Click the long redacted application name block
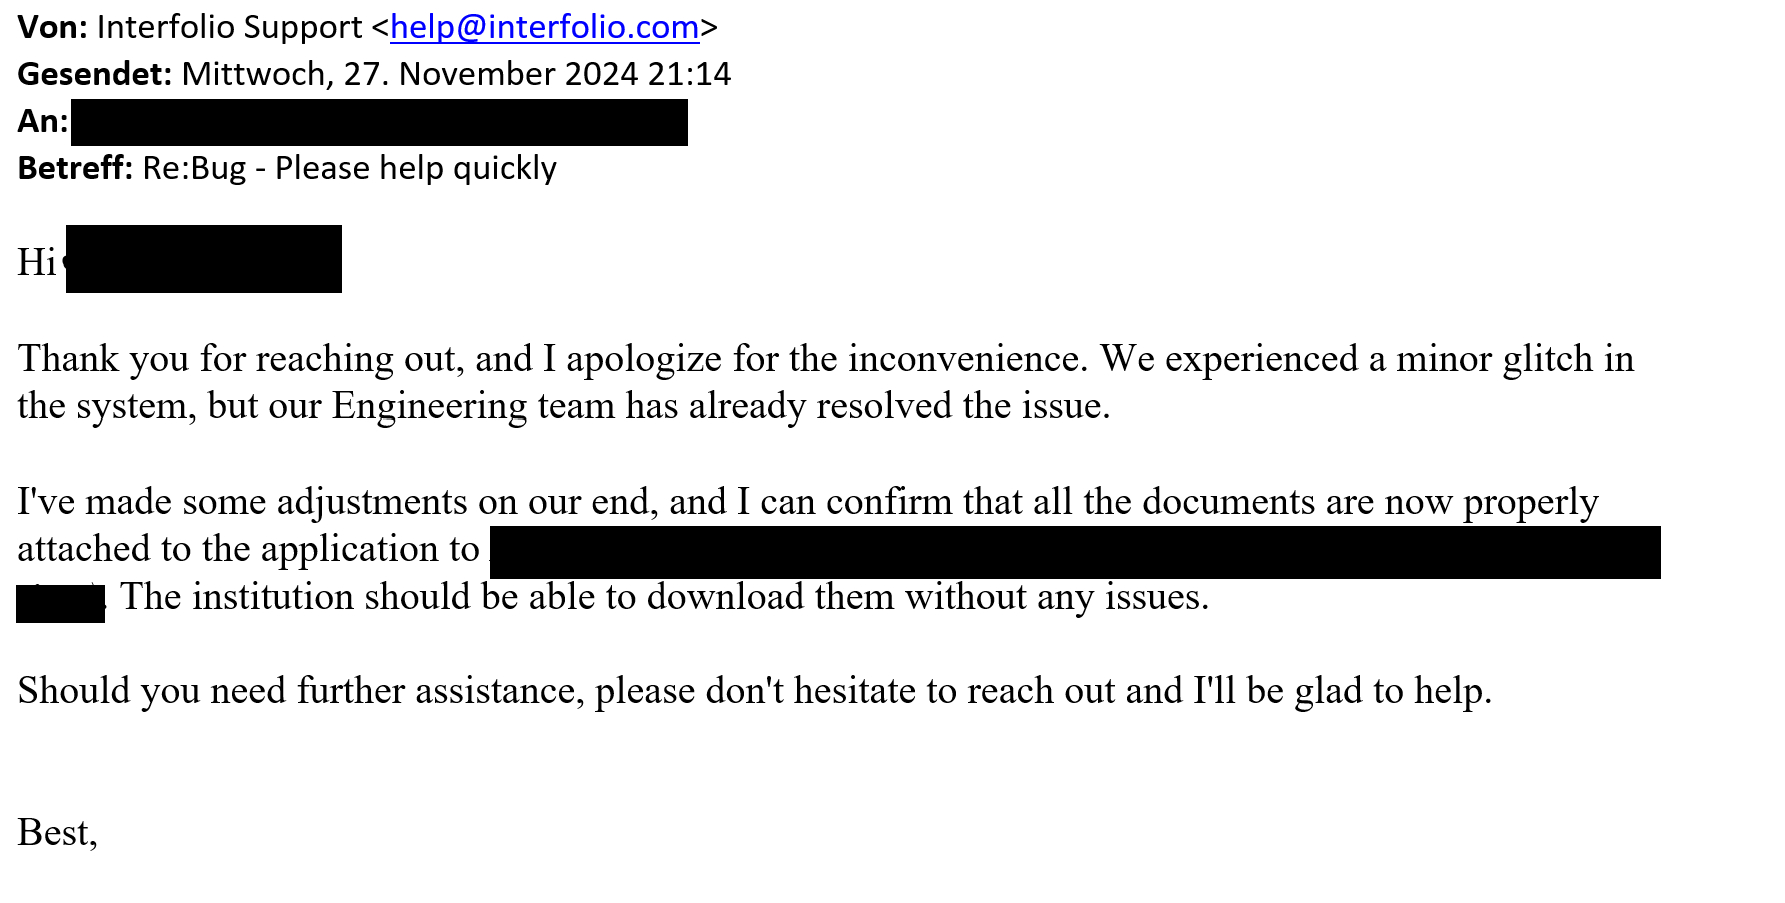The width and height of the screenshot is (1785, 903). (1075, 552)
